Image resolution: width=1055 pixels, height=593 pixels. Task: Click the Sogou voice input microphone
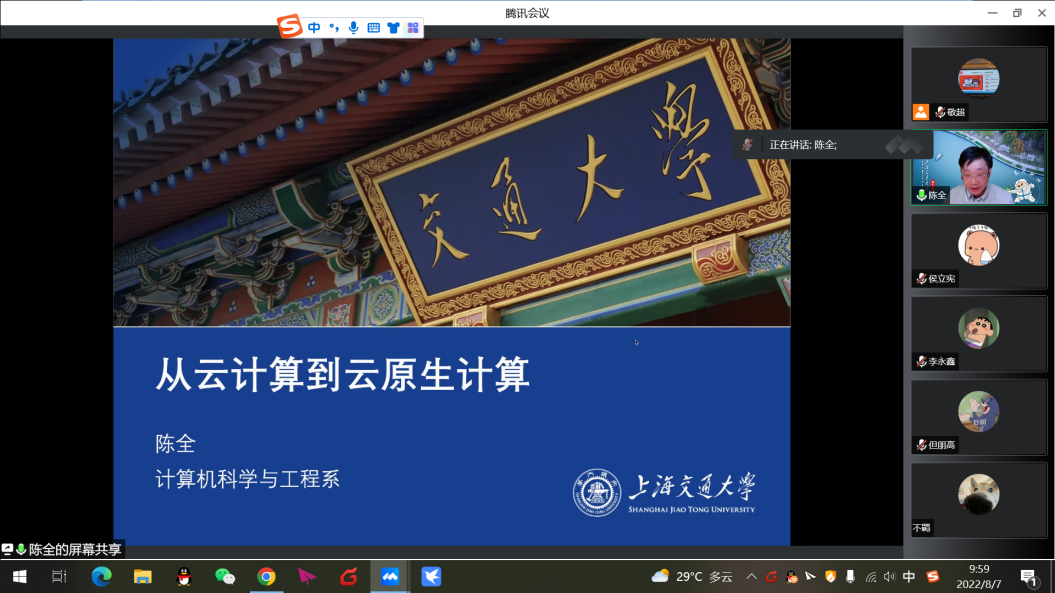point(353,28)
